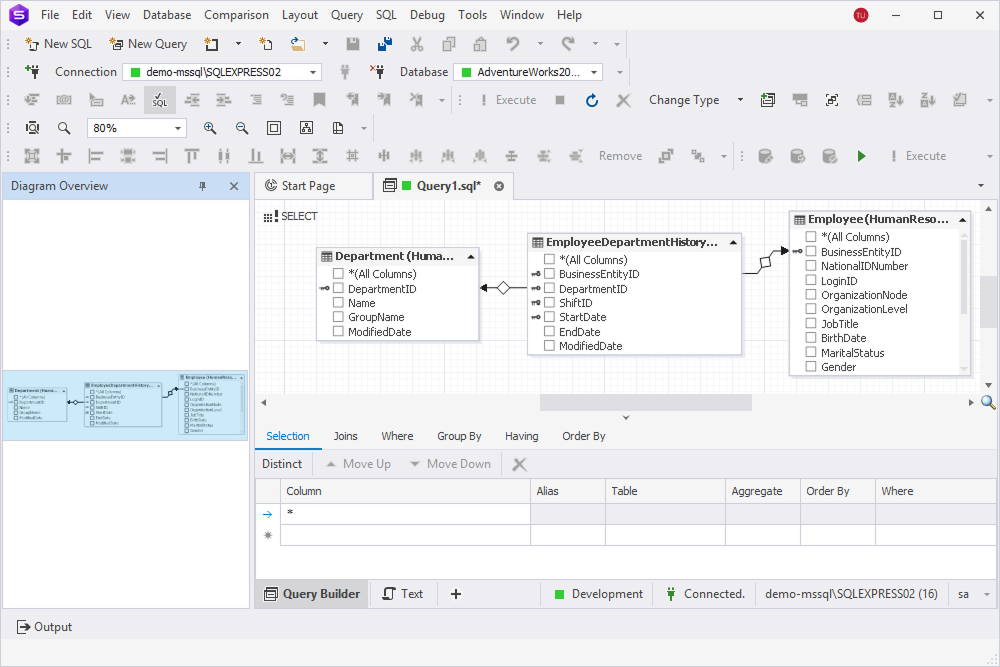
Task: Switch to the Joins tab
Action: click(345, 436)
